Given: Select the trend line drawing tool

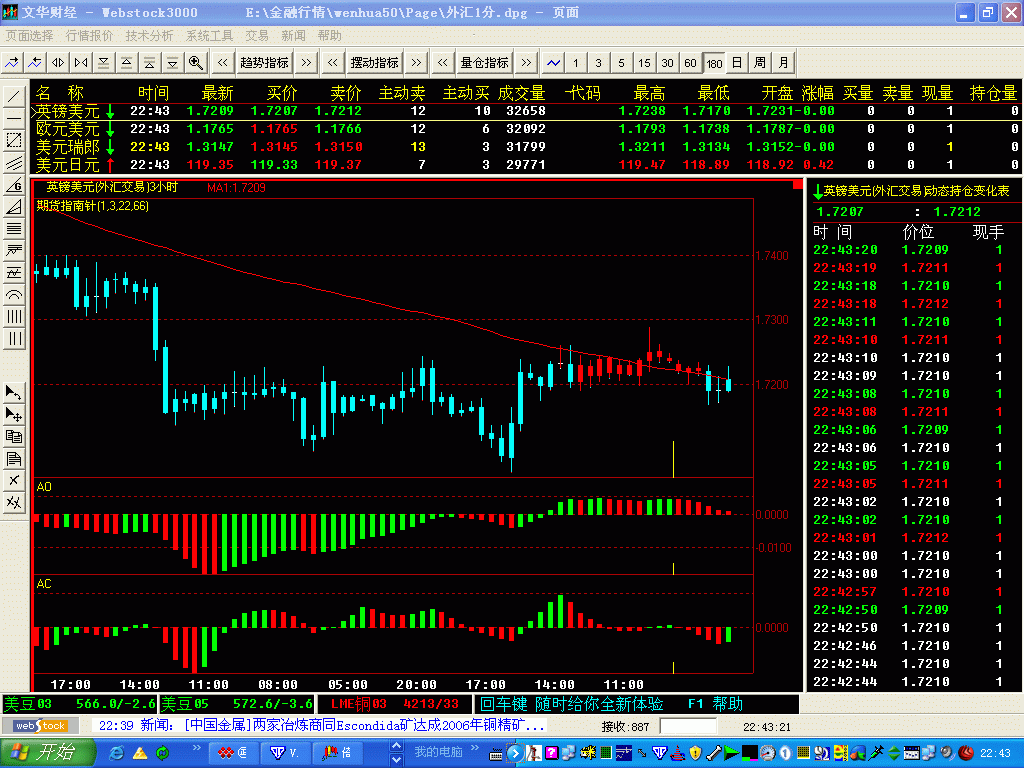Looking at the screenshot, I should coord(14,97).
